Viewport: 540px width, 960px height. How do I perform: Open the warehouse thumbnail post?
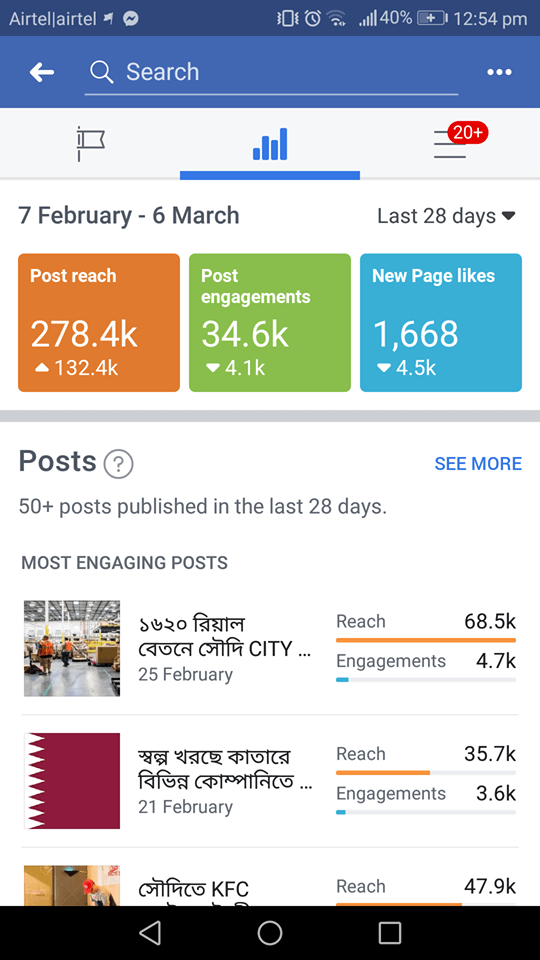pyautogui.click(x=72, y=648)
